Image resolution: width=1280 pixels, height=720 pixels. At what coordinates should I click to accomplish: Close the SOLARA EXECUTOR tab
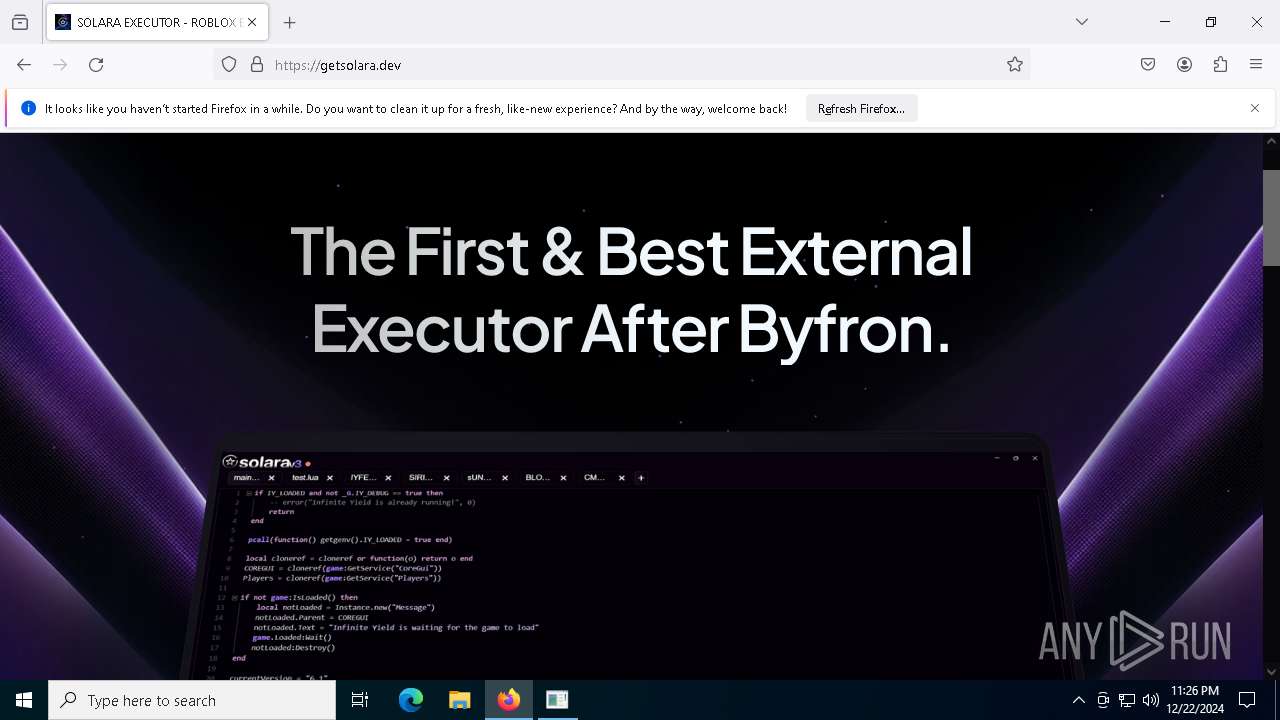click(252, 22)
